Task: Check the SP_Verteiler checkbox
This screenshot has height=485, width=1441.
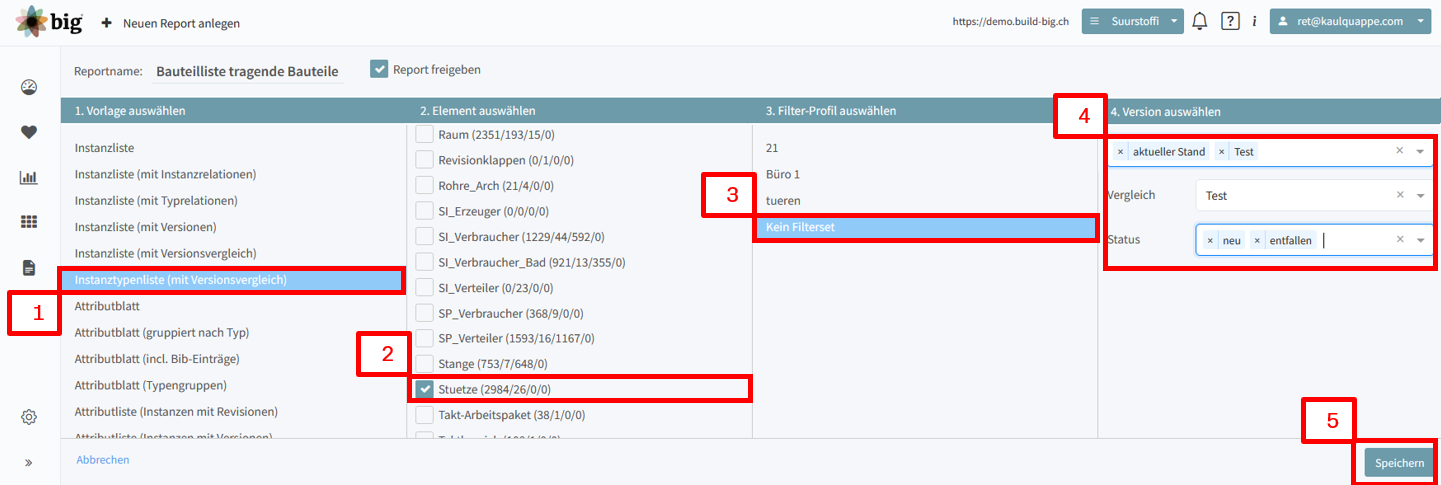Action: tap(425, 338)
